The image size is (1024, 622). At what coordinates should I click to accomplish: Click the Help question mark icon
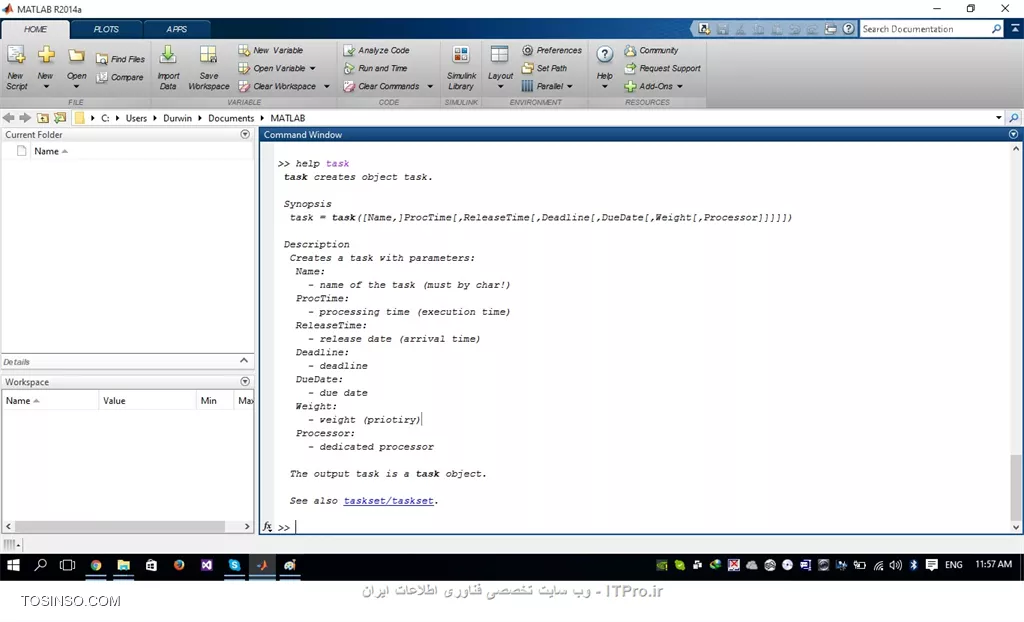pyautogui.click(x=605, y=54)
